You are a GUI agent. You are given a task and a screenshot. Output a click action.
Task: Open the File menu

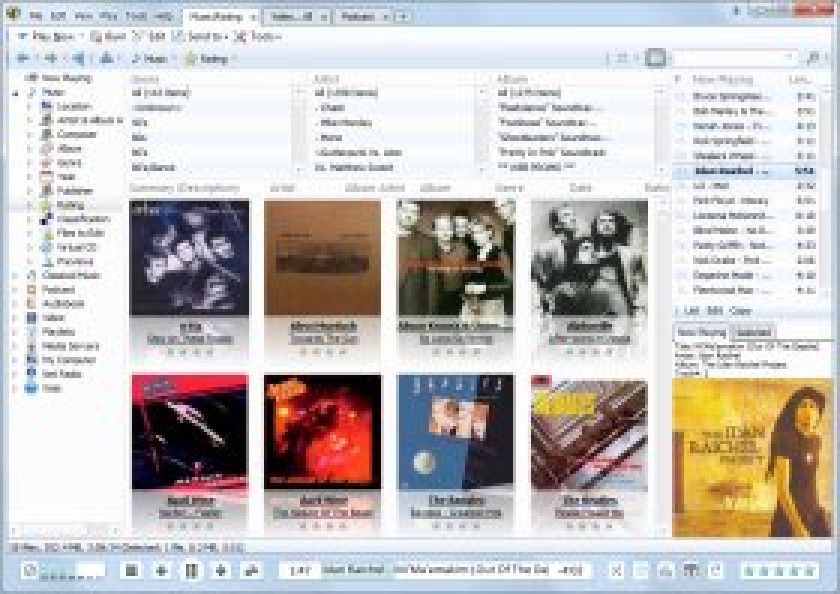[x=36, y=16]
